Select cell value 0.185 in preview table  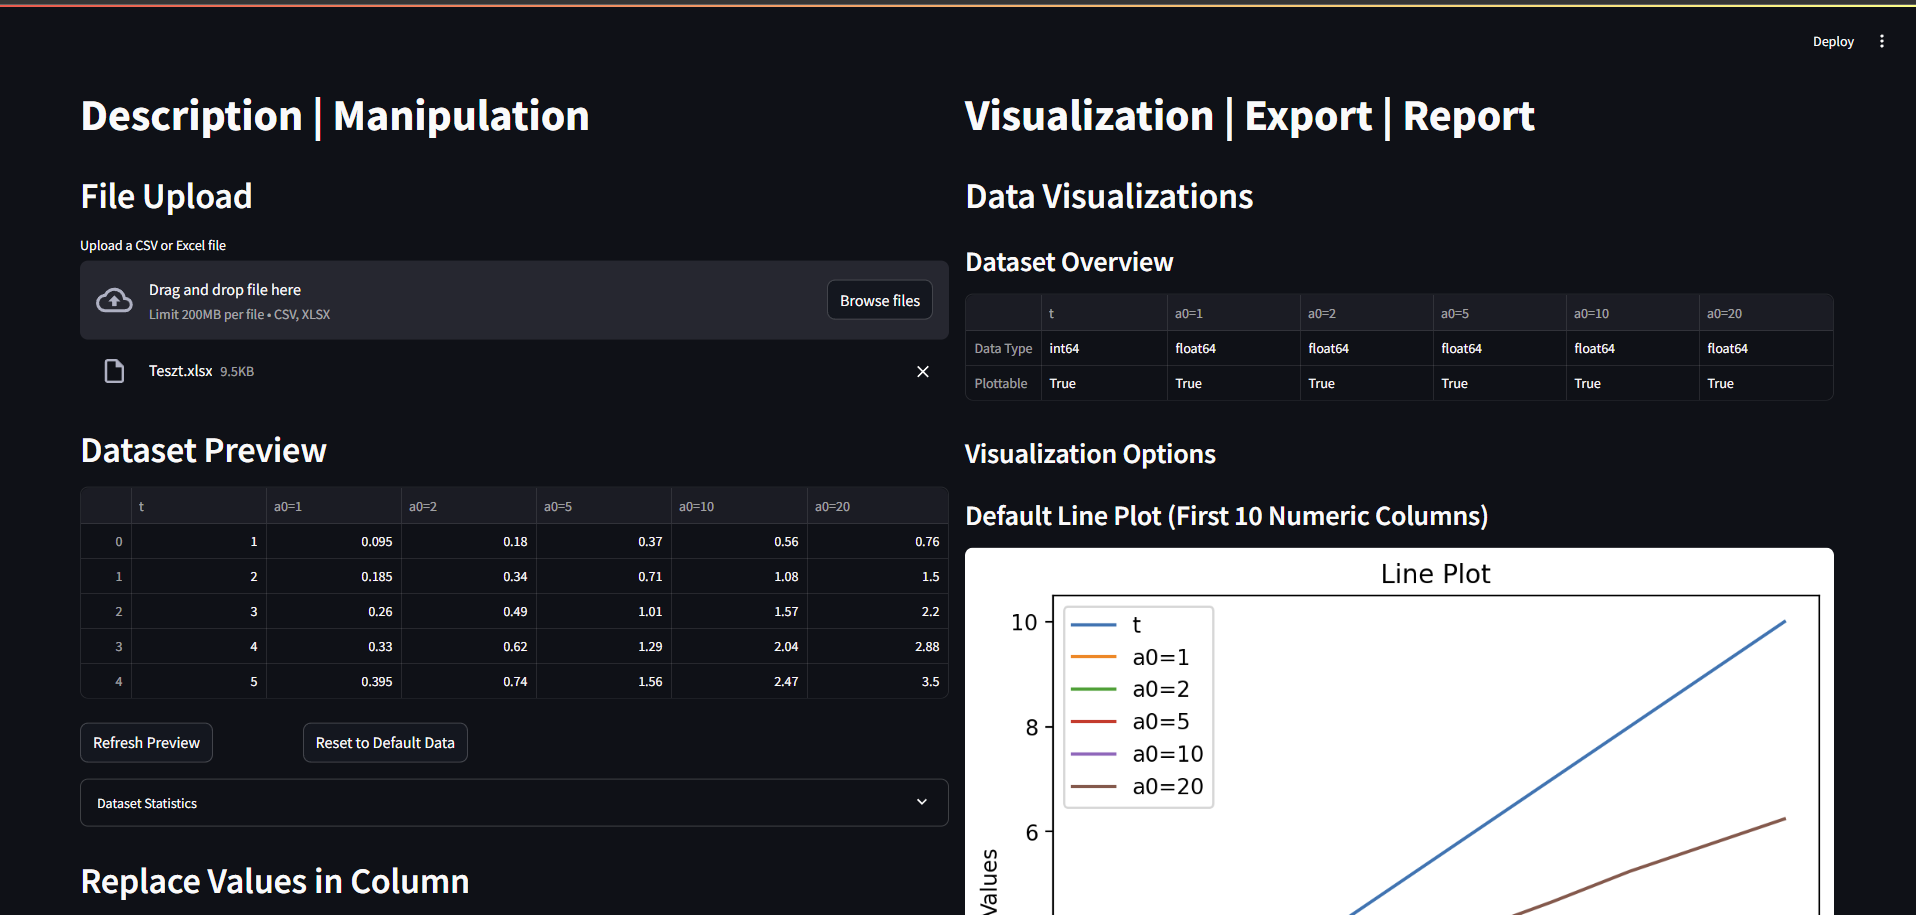tap(333, 576)
